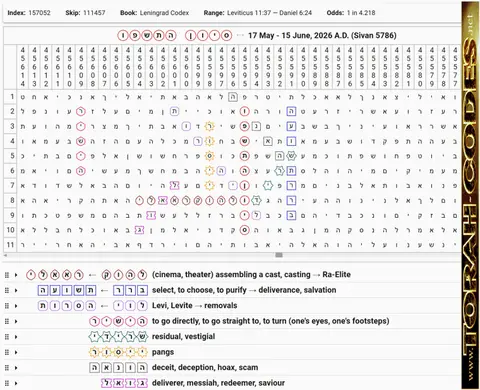
Task: Click the 'assembling a cast, casting → Ra-Elite' description
Action: pyautogui.click(x=251, y=275)
